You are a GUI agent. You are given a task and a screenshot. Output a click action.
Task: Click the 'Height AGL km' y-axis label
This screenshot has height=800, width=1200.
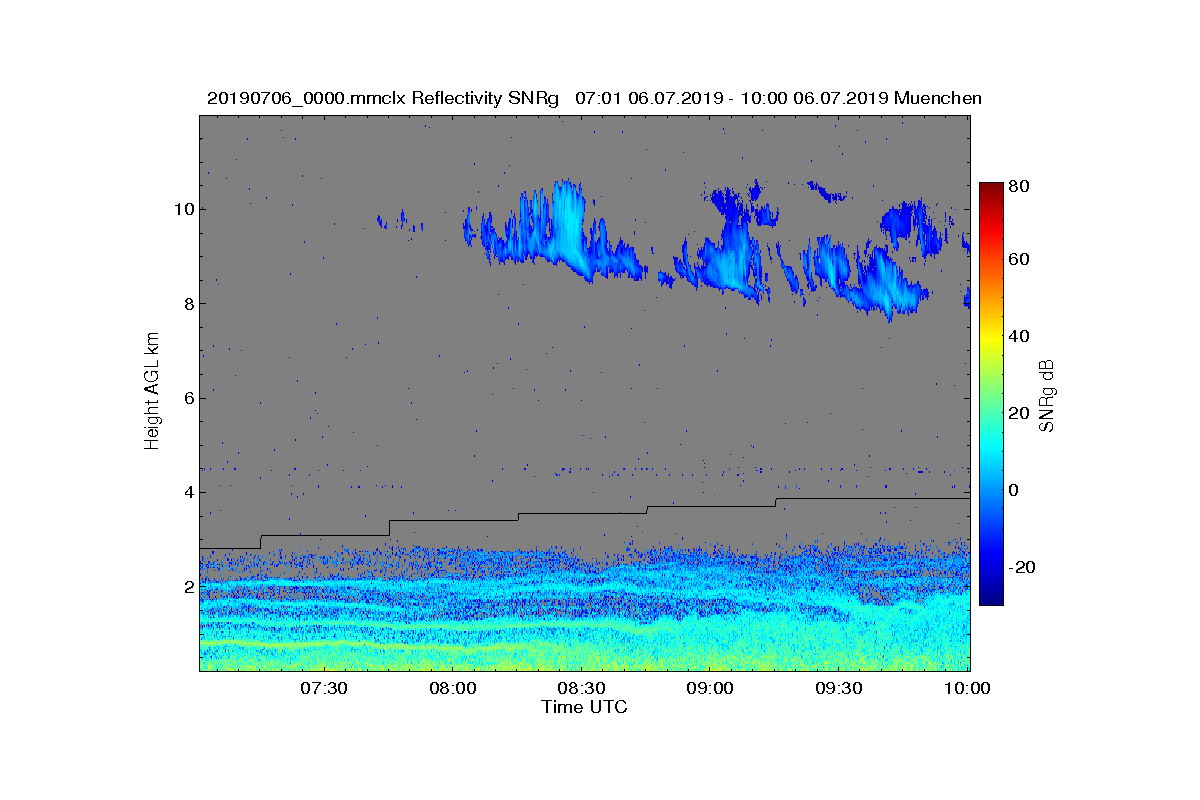click(153, 390)
